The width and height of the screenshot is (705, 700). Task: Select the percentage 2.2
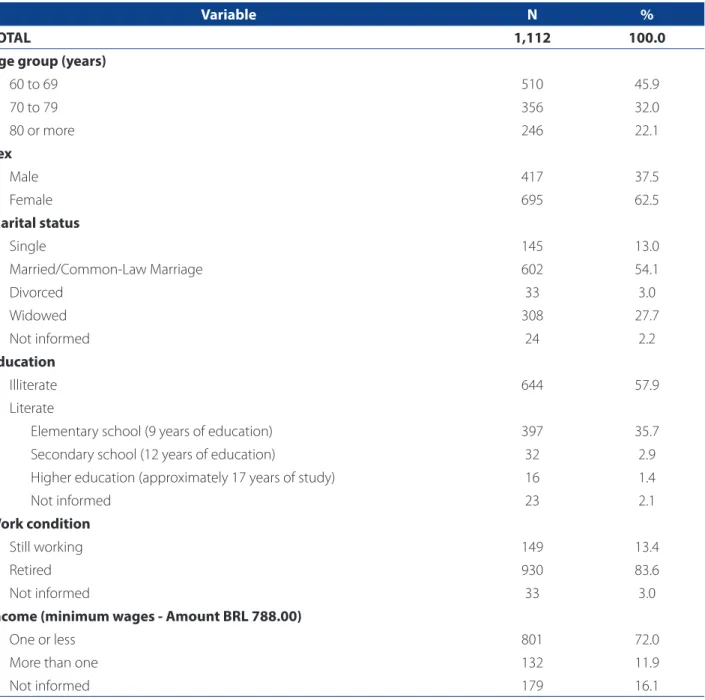(647, 339)
